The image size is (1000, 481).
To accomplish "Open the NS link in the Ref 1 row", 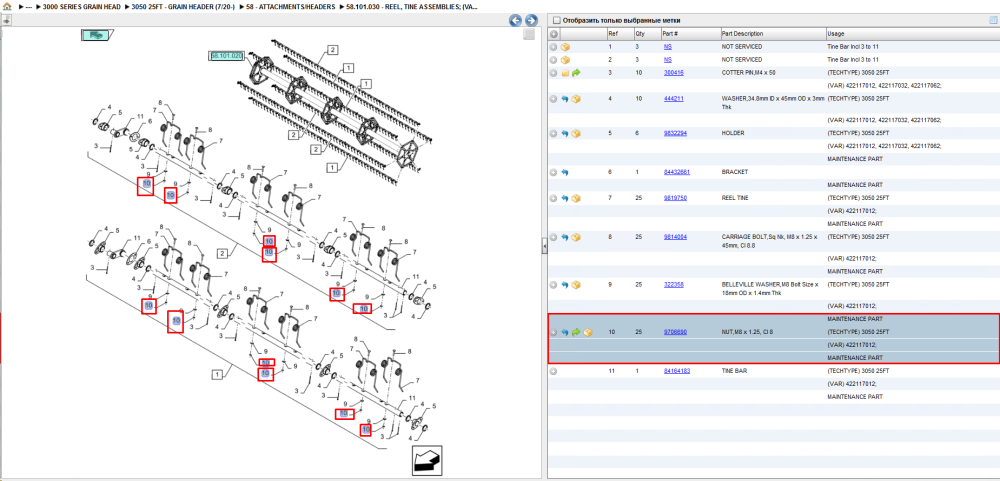I will point(668,47).
